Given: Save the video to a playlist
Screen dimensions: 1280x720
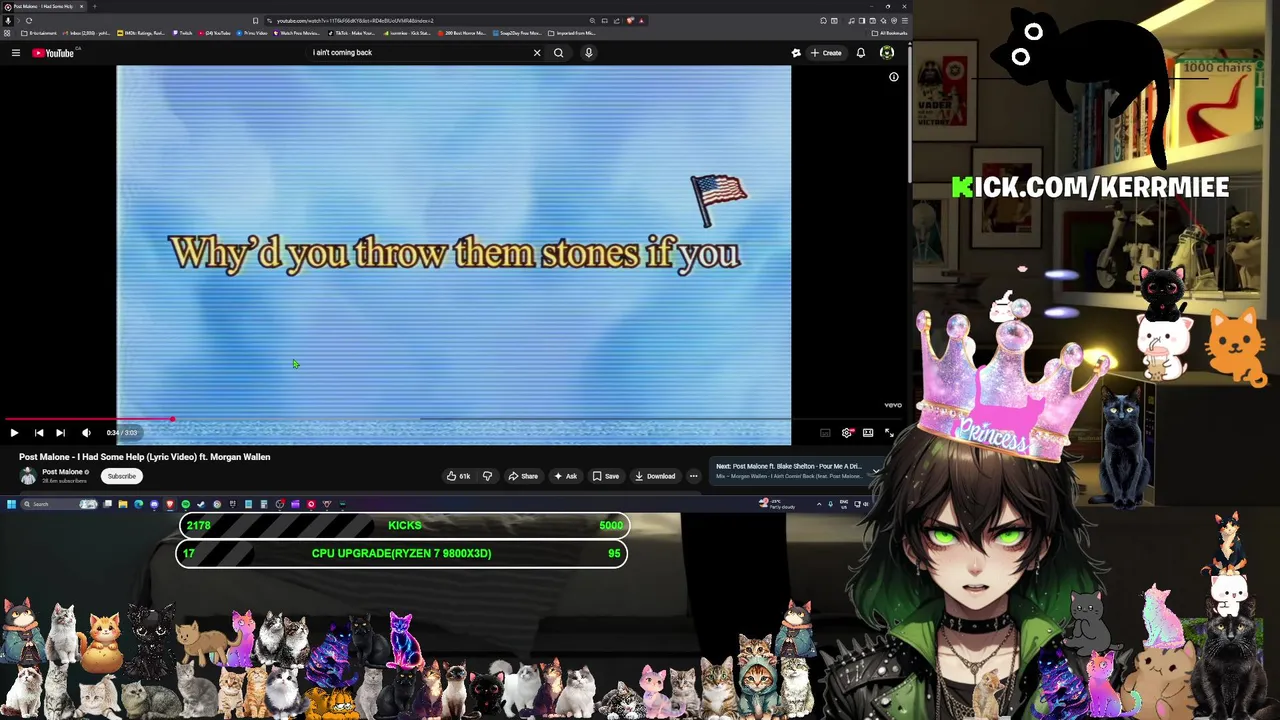Looking at the screenshot, I should coord(606,476).
